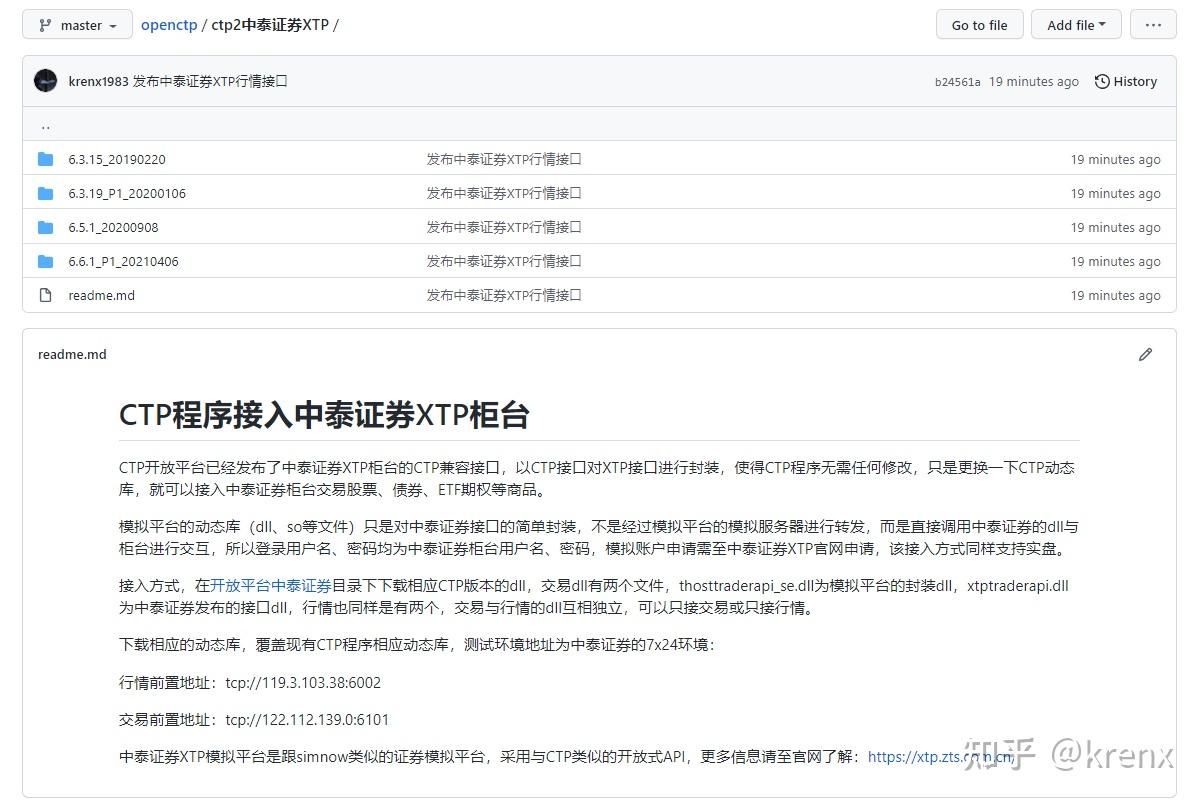Edit readme.md using the pencil icon
Viewport: 1203px width, 803px height.
pos(1145,354)
